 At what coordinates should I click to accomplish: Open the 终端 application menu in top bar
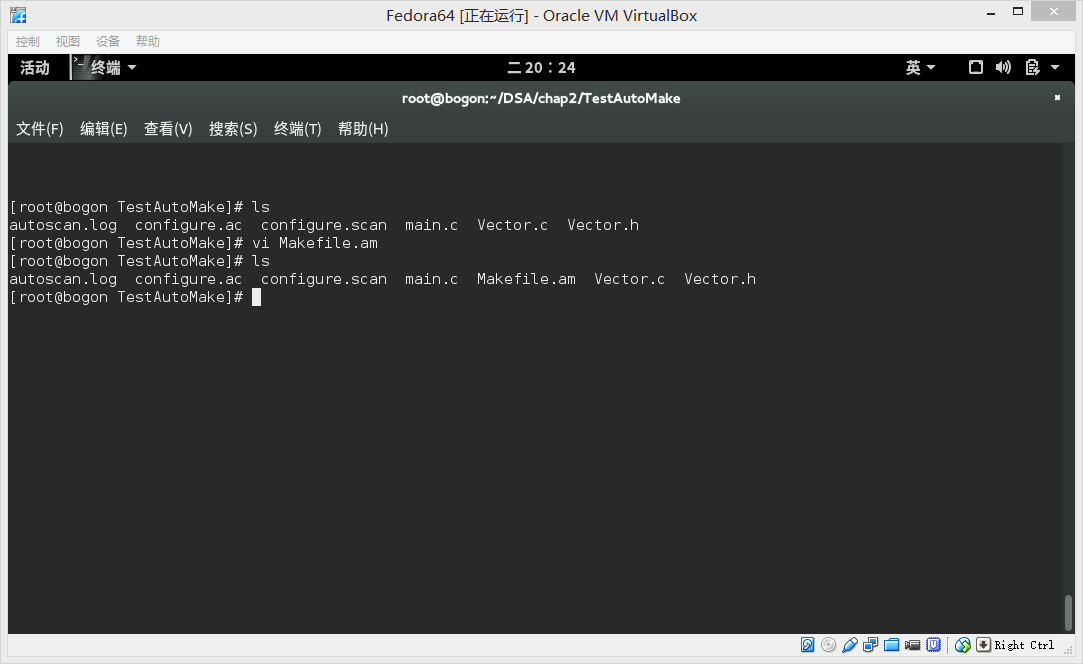pos(105,67)
